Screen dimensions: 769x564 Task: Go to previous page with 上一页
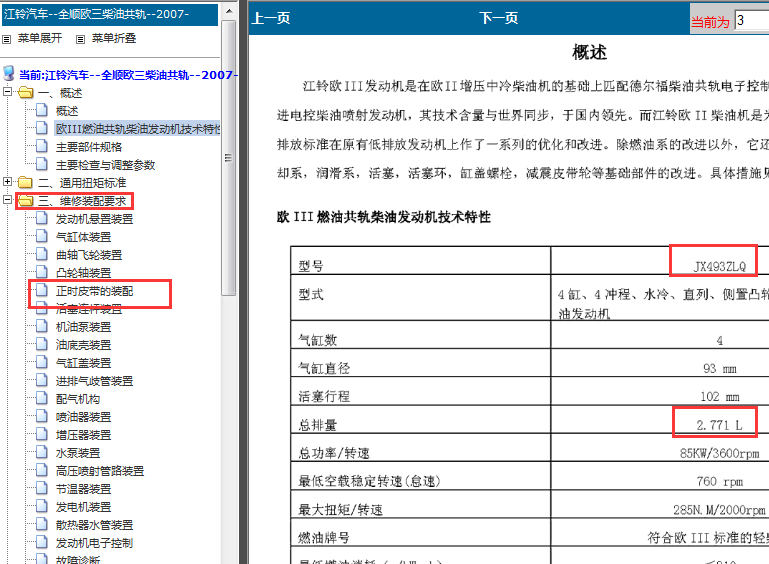tap(271, 19)
